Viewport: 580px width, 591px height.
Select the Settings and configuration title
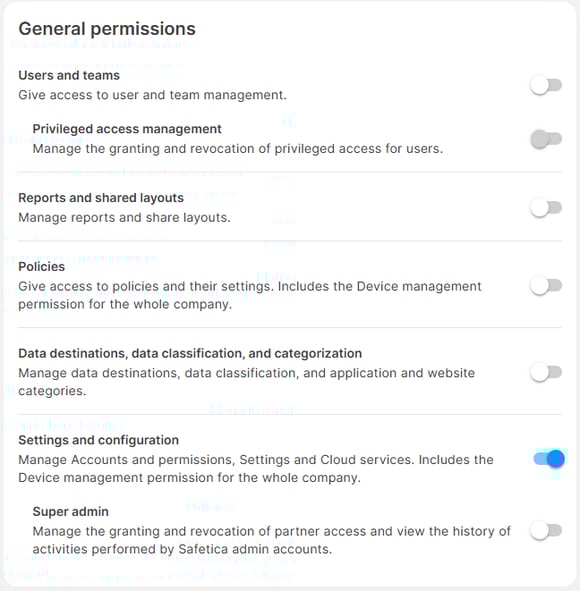98,440
